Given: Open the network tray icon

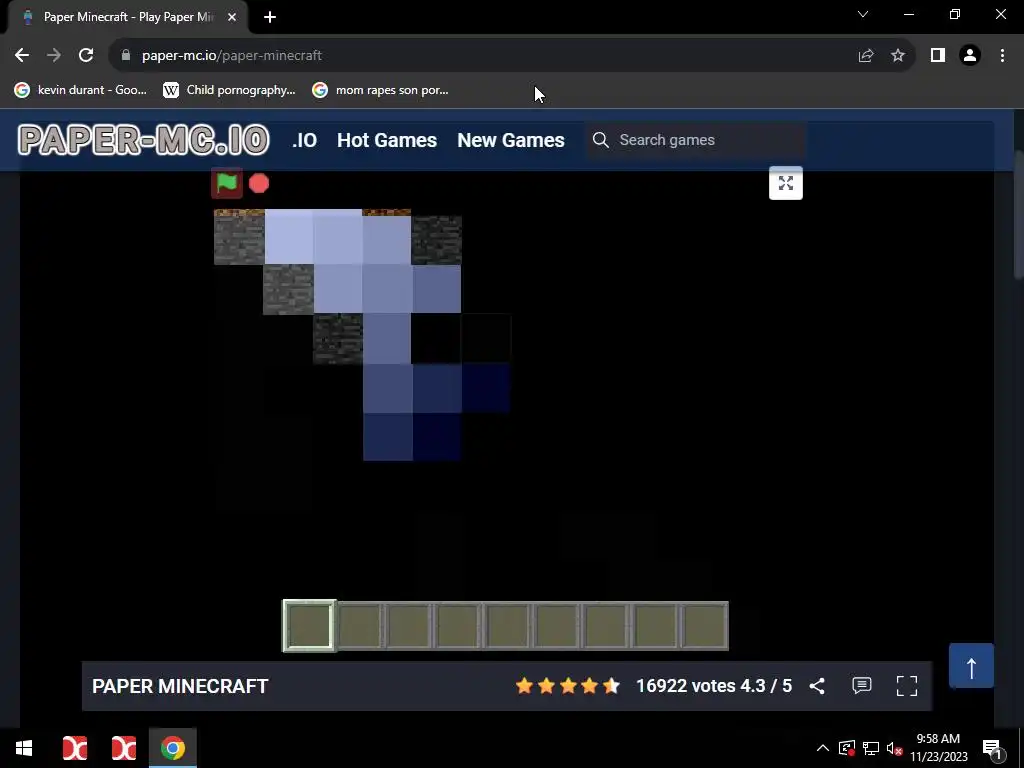Looking at the screenshot, I should click(871, 748).
